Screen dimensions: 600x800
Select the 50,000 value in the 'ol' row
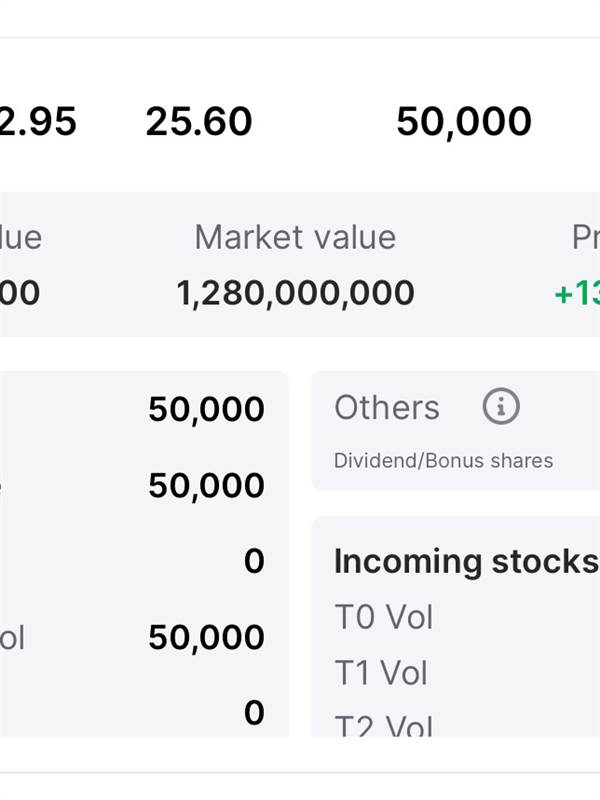coord(206,637)
